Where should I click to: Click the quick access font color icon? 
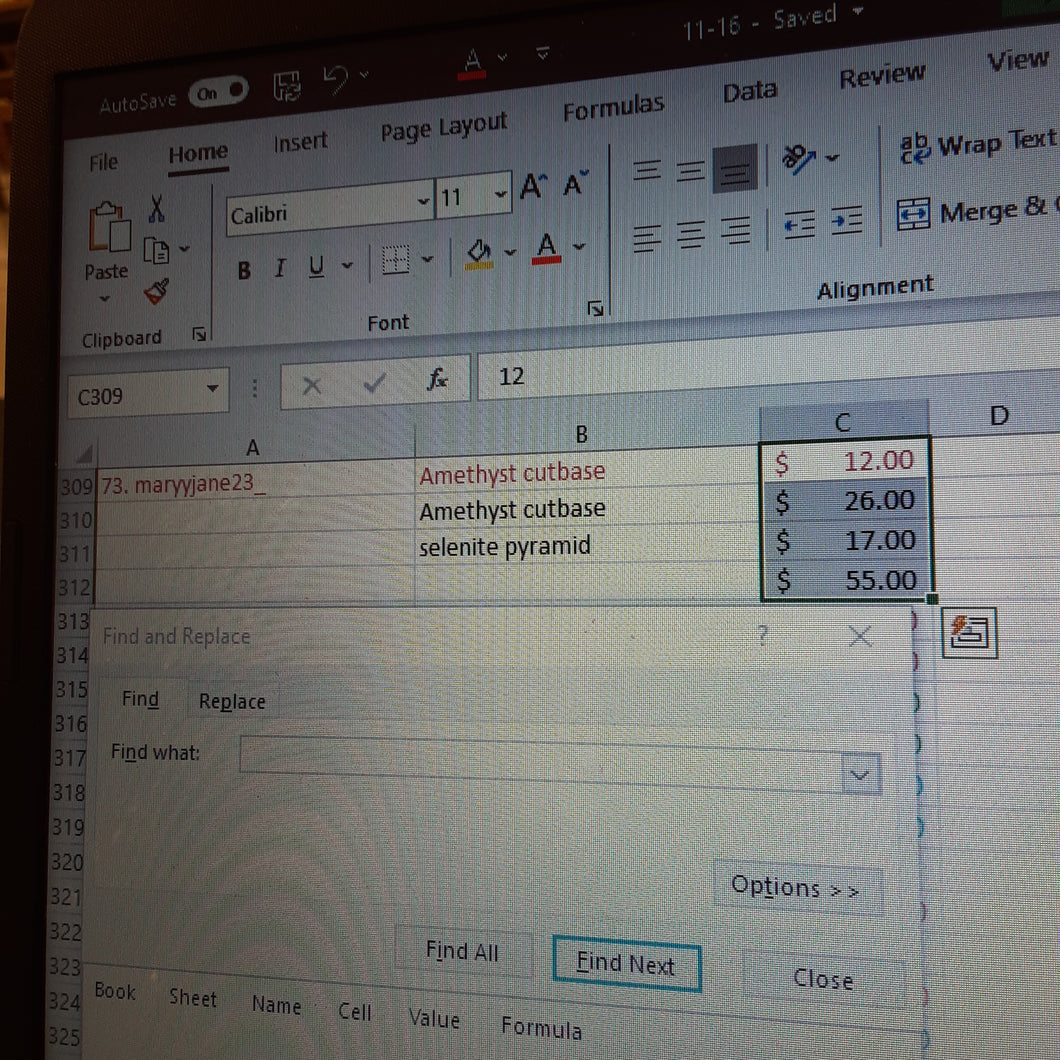(473, 63)
